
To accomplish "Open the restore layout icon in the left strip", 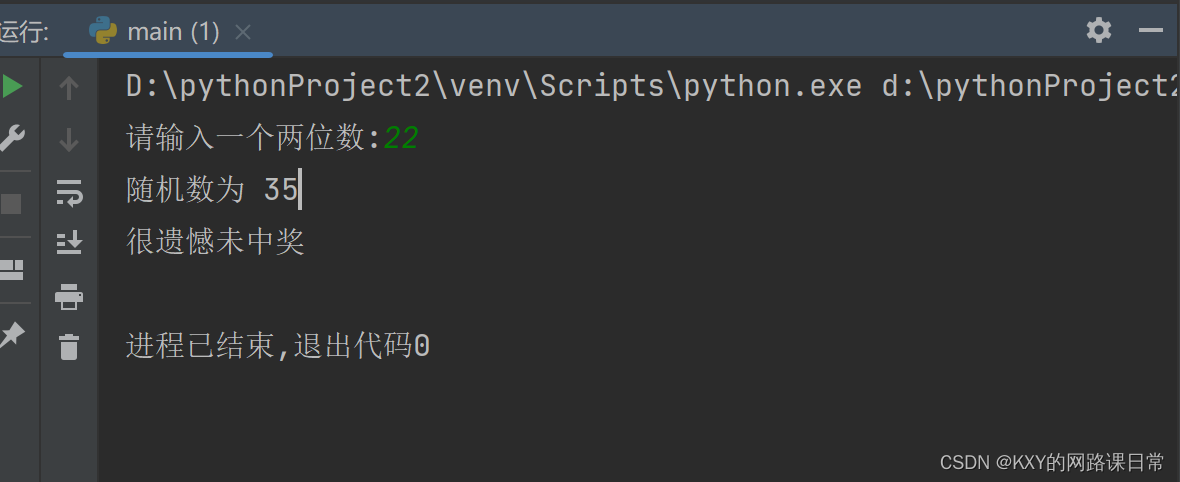I will pos(12,269).
